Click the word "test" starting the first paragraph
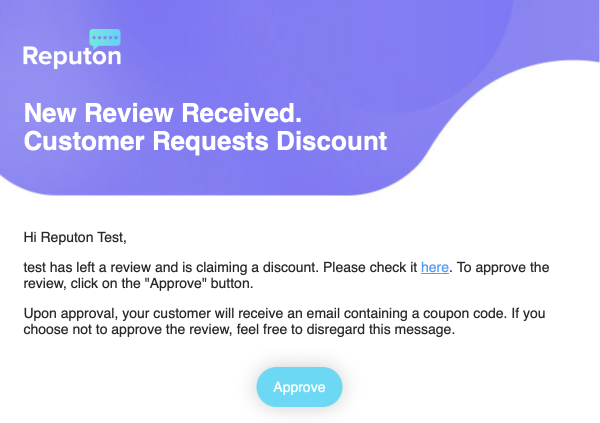This screenshot has height=423, width=600. click(x=34, y=267)
